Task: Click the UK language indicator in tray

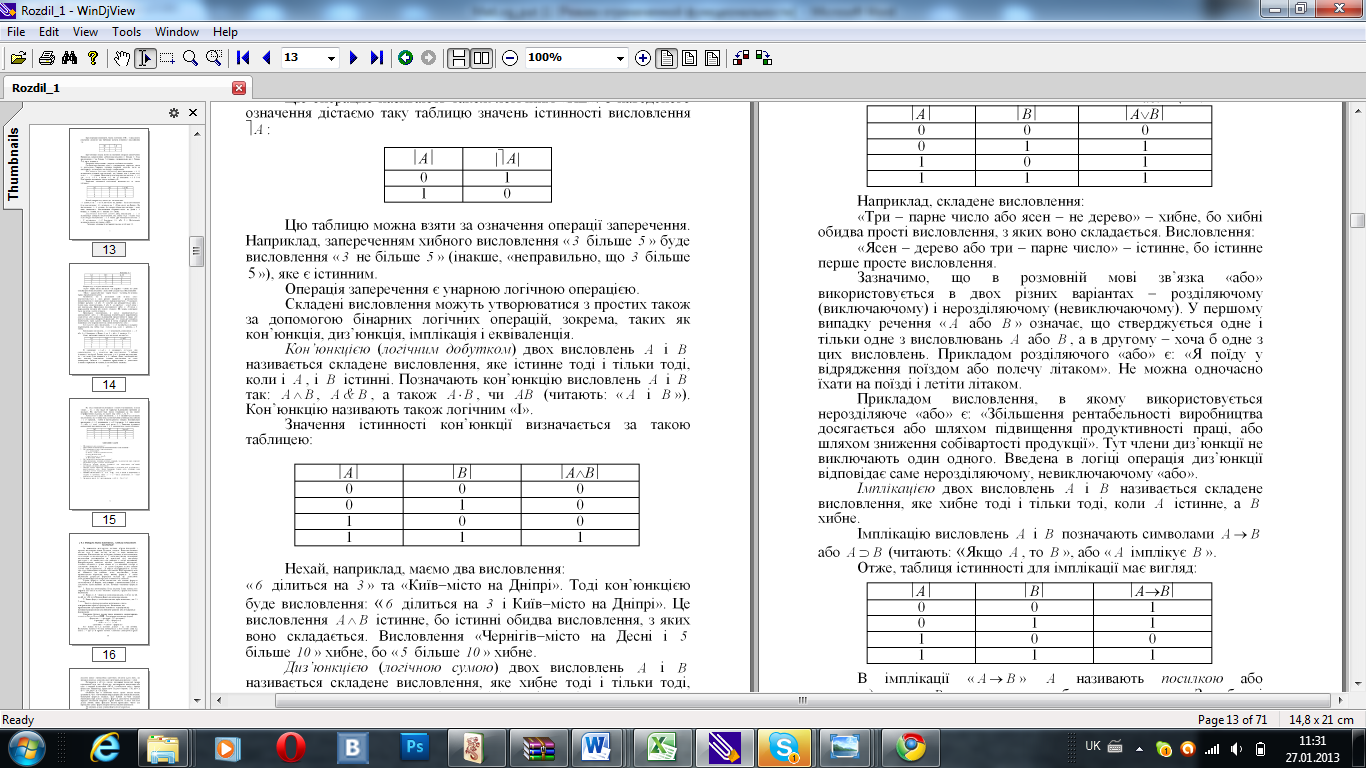Action: click(1093, 746)
